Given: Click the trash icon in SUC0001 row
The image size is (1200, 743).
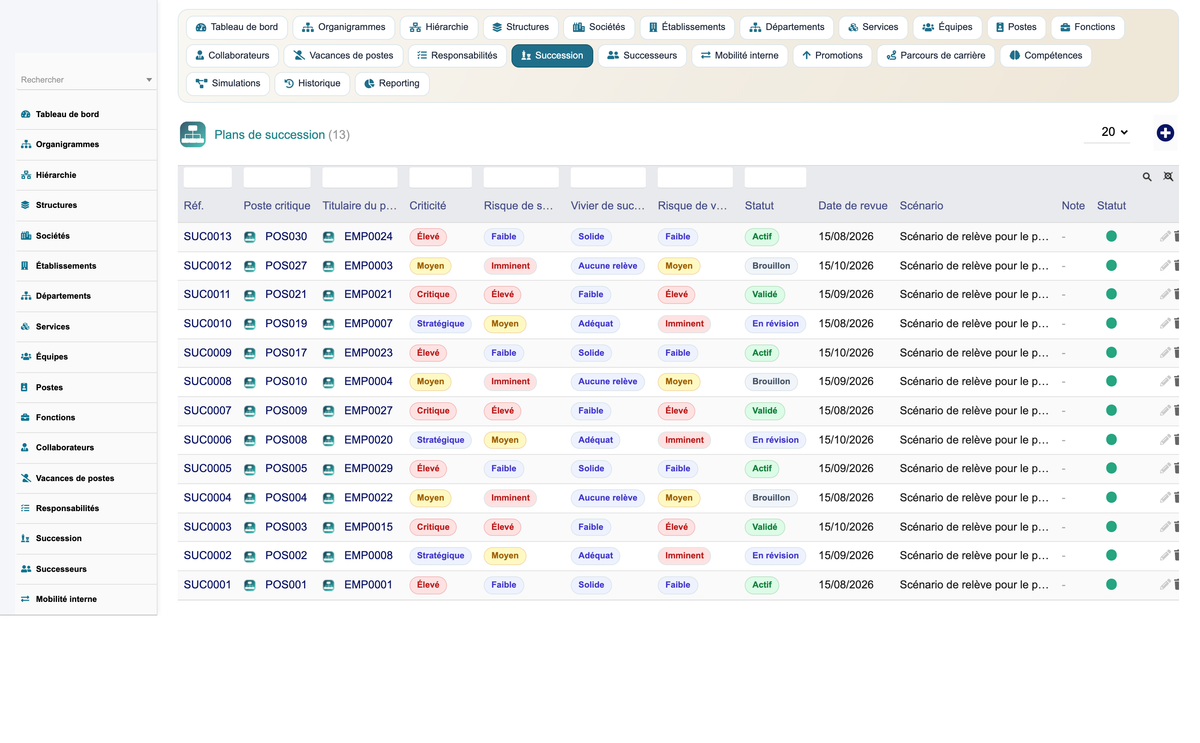Looking at the screenshot, I should 1176,585.
